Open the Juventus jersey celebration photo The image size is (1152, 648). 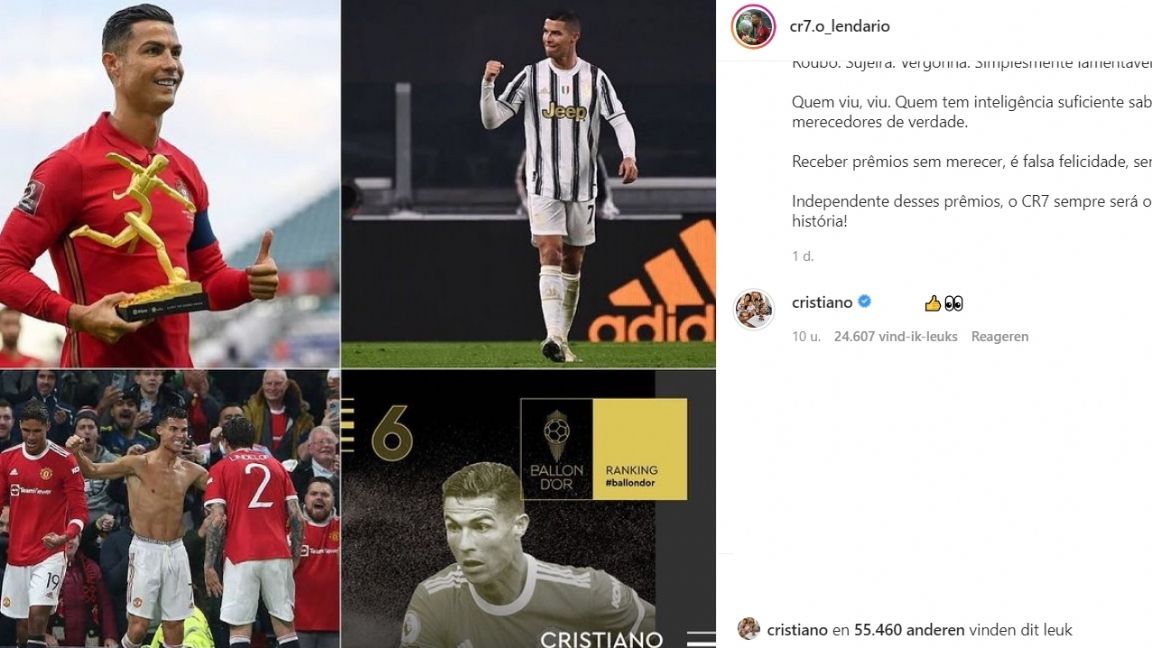tap(528, 184)
